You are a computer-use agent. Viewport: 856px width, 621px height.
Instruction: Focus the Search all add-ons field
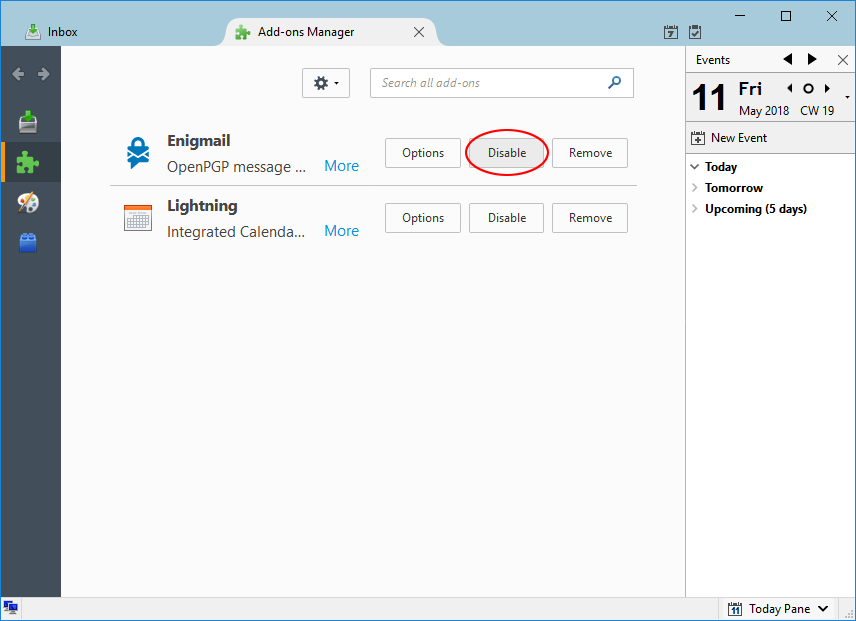(x=502, y=83)
